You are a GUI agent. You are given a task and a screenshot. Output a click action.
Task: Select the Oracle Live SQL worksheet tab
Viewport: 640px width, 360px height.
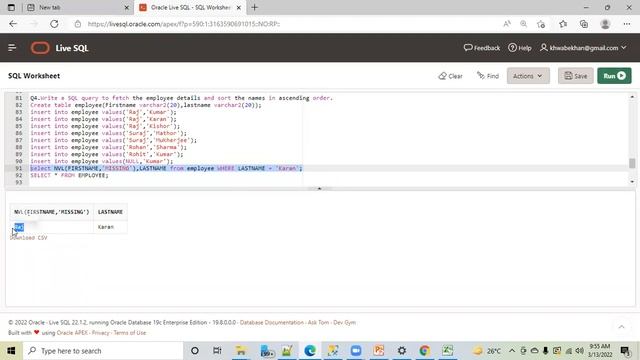190,7
